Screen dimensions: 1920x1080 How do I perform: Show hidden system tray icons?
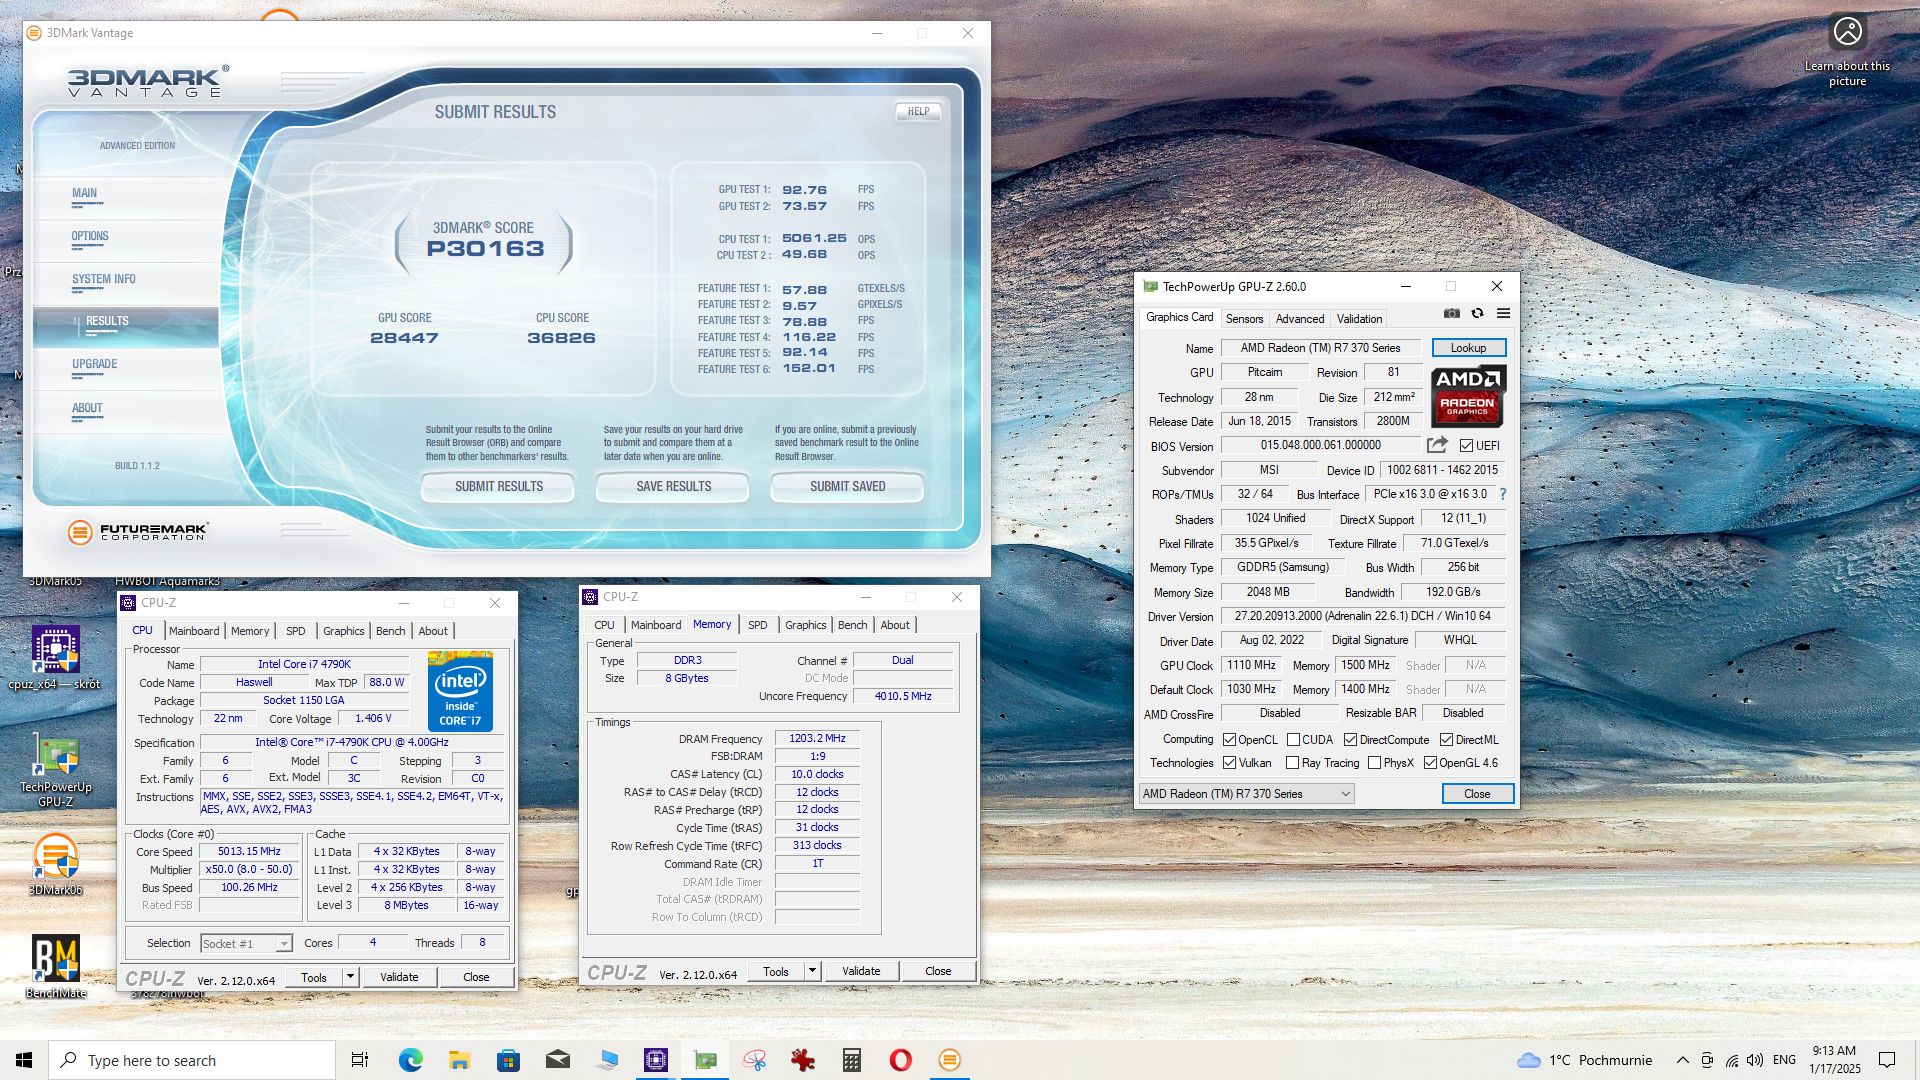pos(1682,1060)
